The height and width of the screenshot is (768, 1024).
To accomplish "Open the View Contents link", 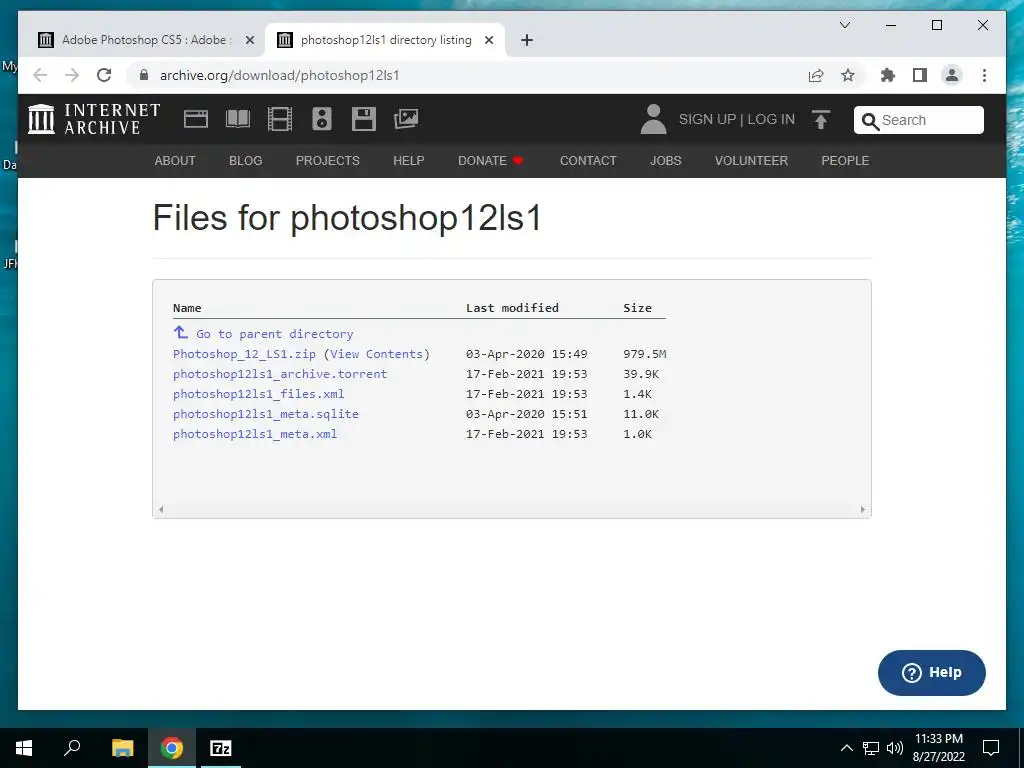I will click(377, 354).
